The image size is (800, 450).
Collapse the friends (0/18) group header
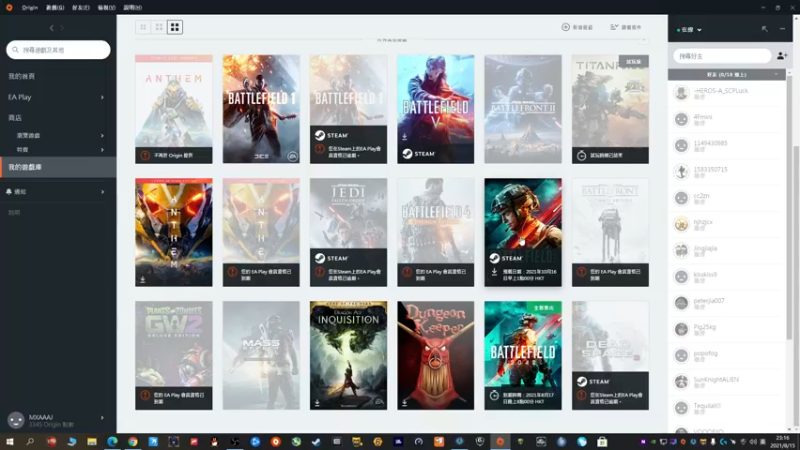(726, 74)
